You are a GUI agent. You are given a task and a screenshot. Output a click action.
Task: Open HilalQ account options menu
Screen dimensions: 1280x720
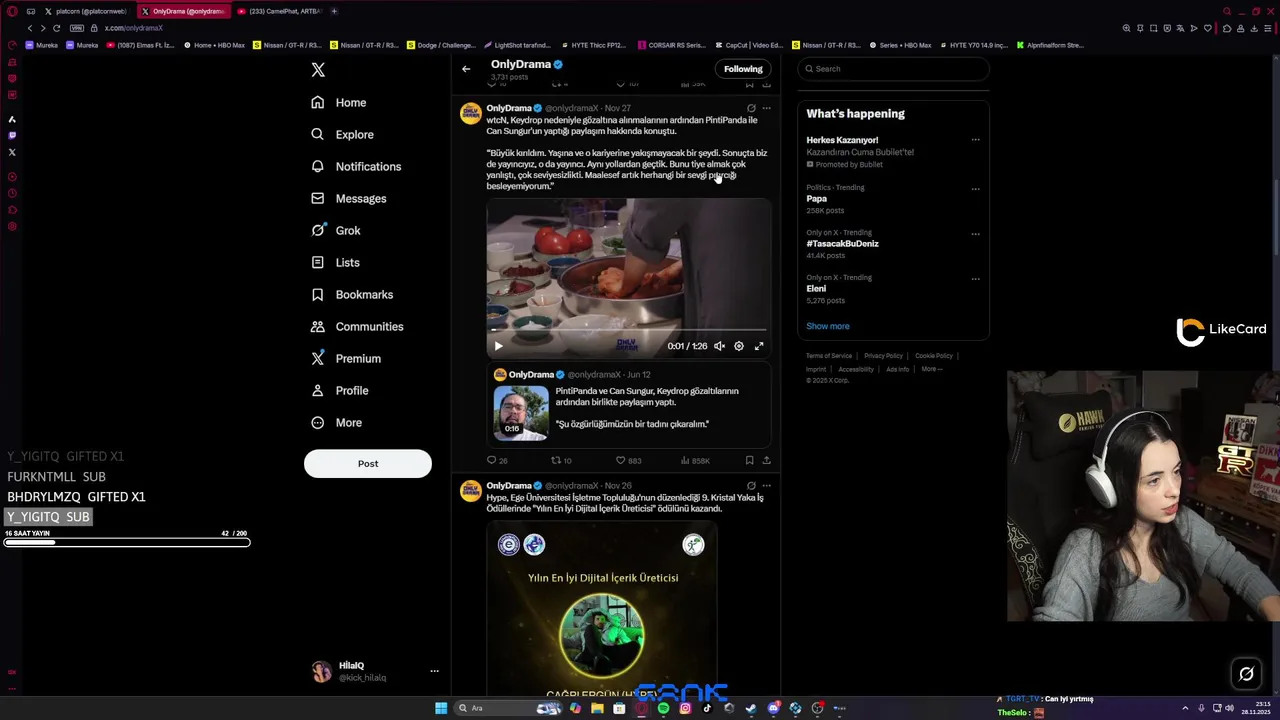pyautogui.click(x=434, y=671)
